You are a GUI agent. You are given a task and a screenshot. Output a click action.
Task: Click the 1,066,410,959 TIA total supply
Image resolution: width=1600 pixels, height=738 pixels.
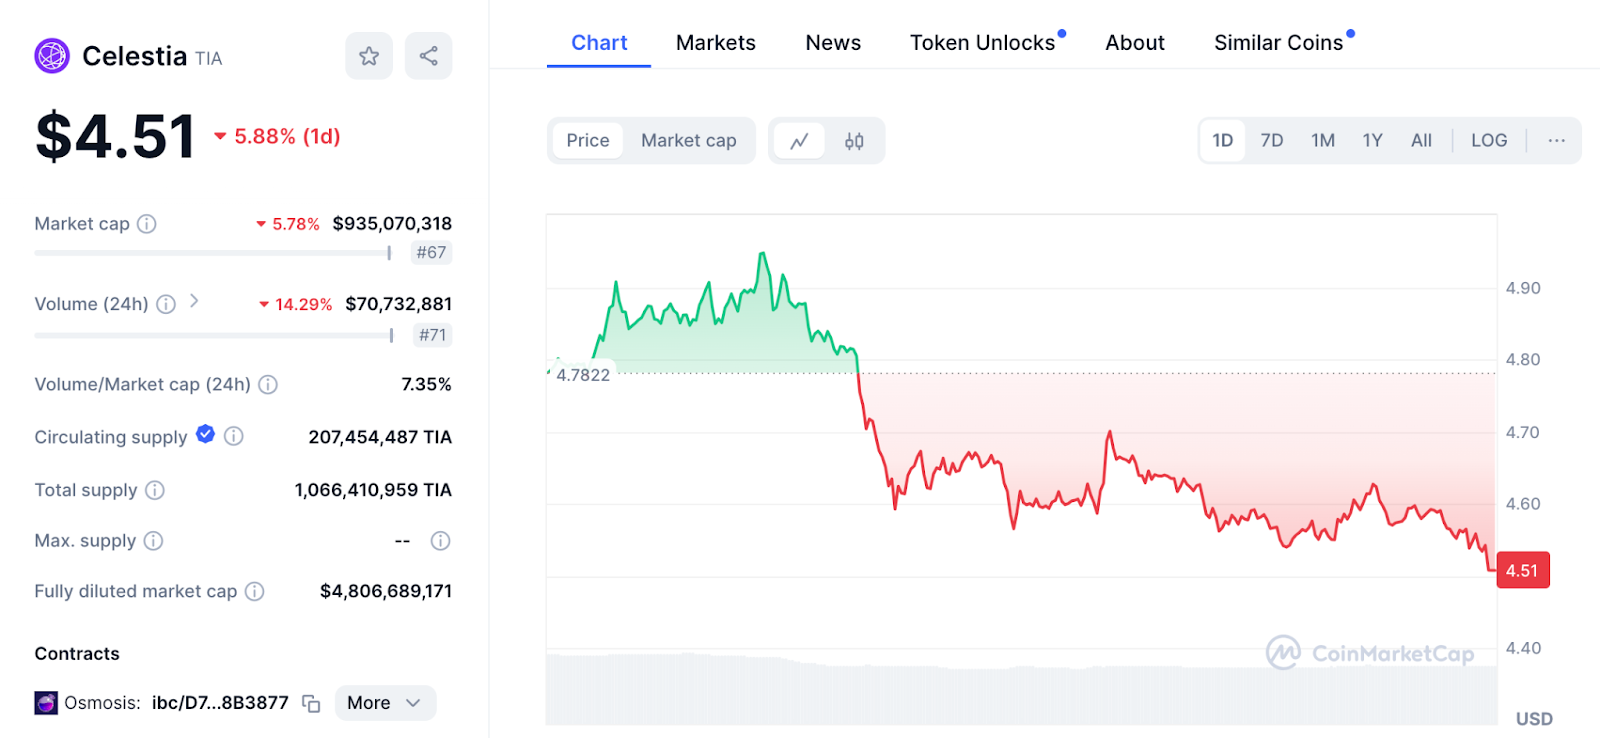pyautogui.click(x=373, y=490)
